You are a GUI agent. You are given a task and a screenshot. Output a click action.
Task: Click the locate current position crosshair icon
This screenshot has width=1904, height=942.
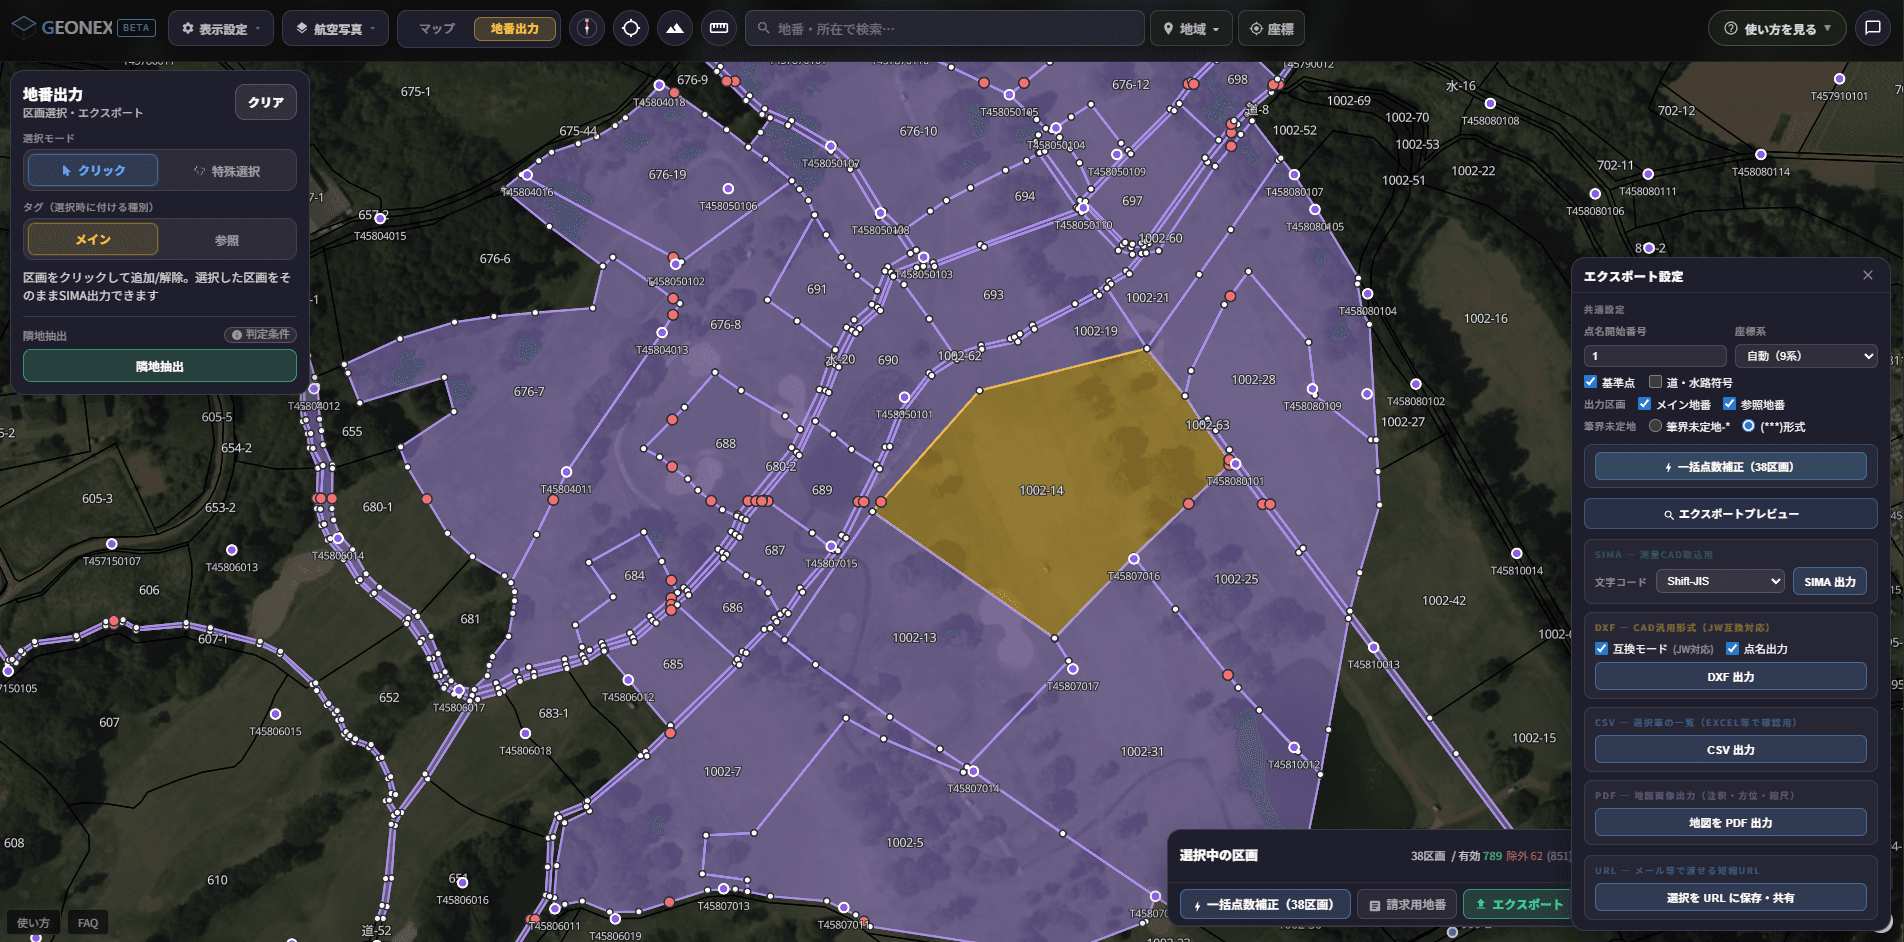(631, 28)
